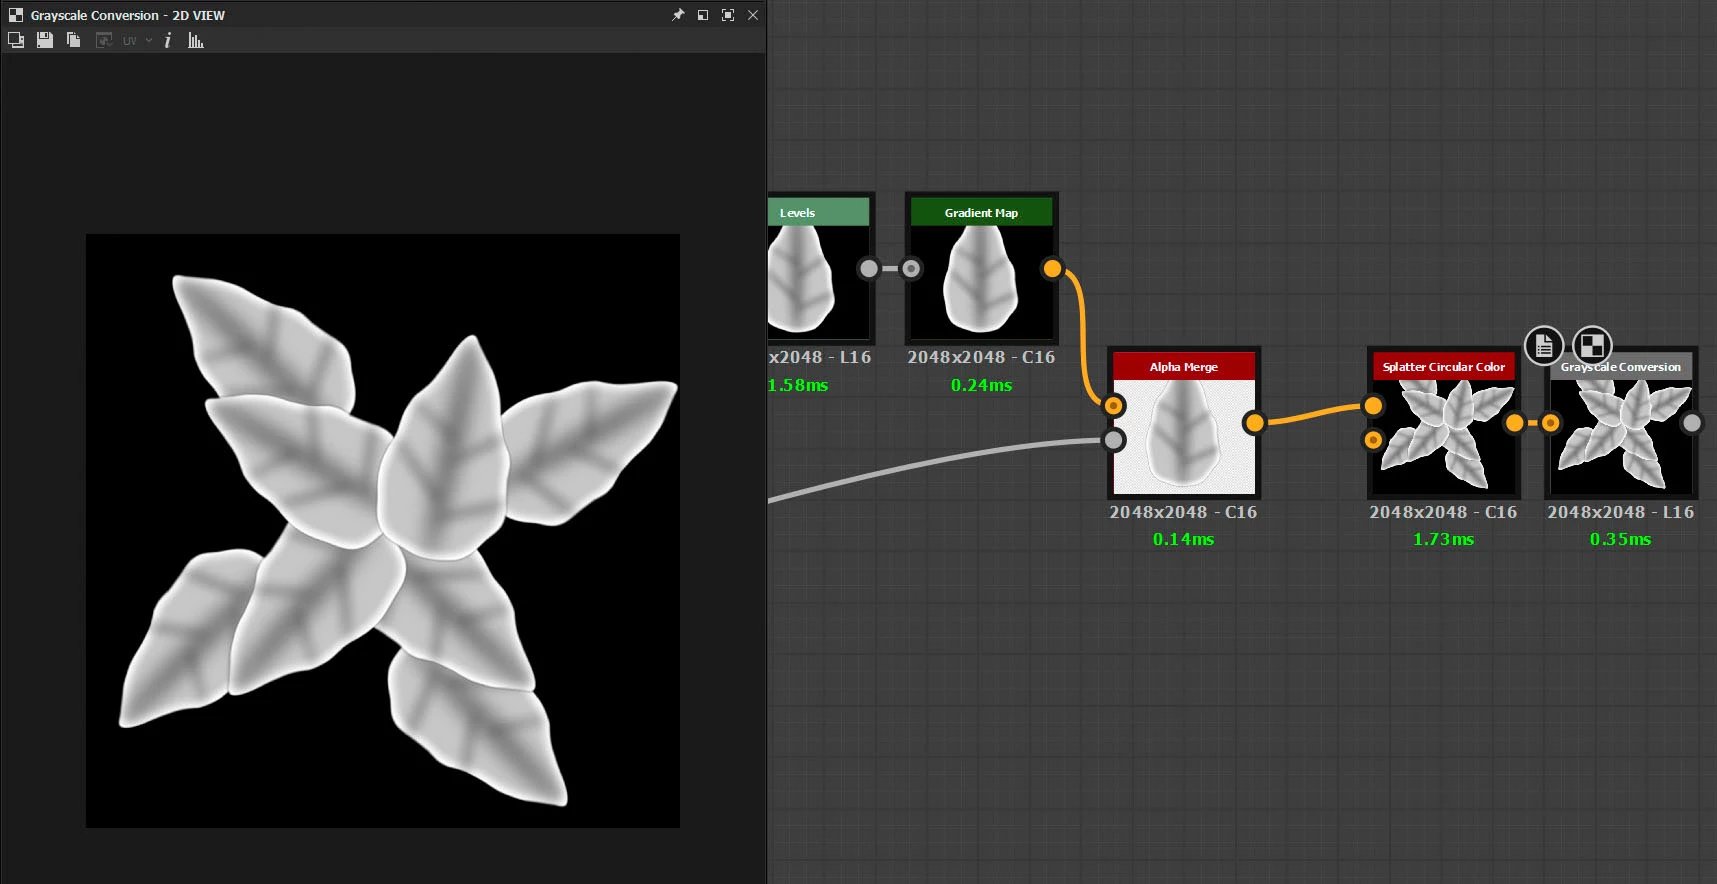This screenshot has height=884, width=1717.
Task: Select the Gradient Map node
Action: coord(981,268)
